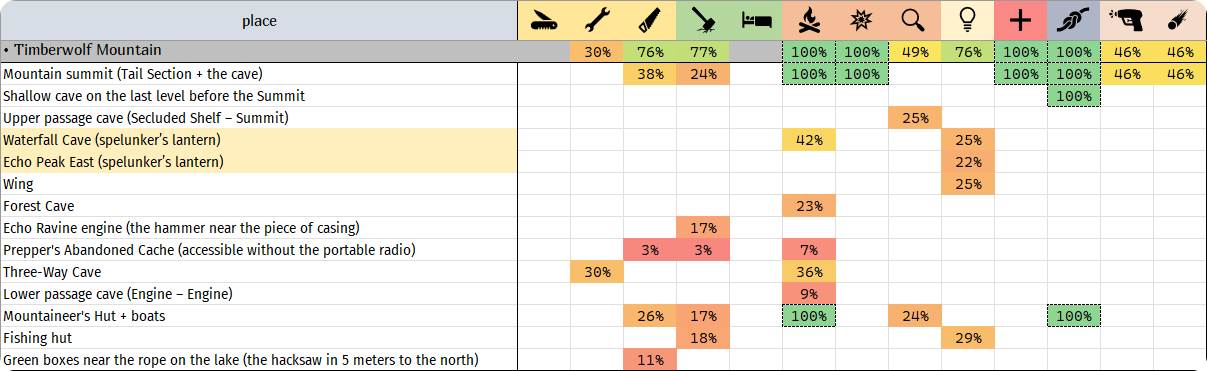Select the flare gun header icon
1207x371 pixels.
click(1126, 20)
